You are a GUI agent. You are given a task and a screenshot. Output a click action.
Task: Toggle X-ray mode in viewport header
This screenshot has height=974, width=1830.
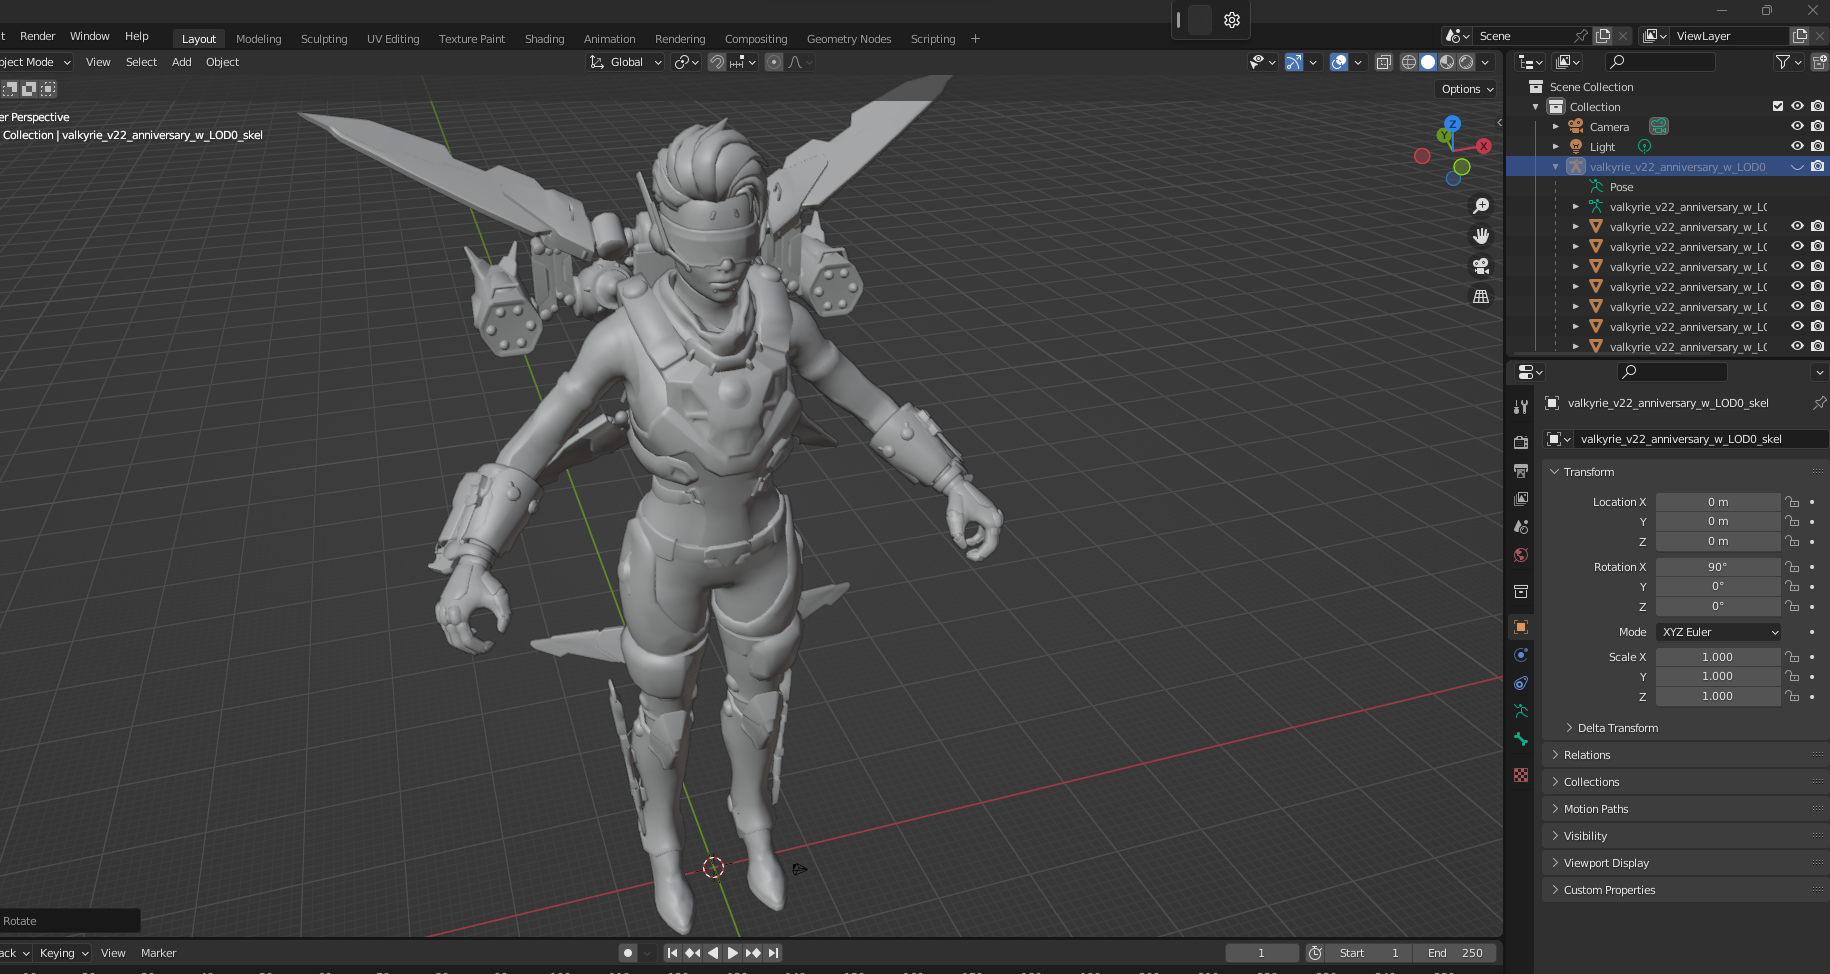(x=1384, y=62)
